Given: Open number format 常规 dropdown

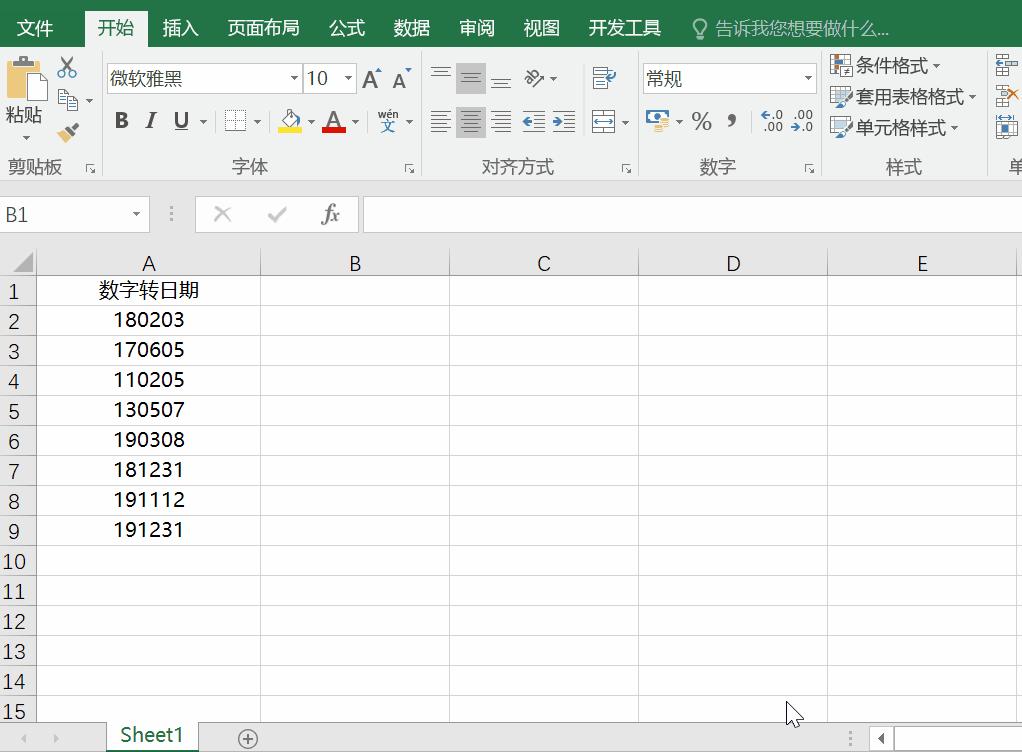Looking at the screenshot, I should [x=809, y=79].
